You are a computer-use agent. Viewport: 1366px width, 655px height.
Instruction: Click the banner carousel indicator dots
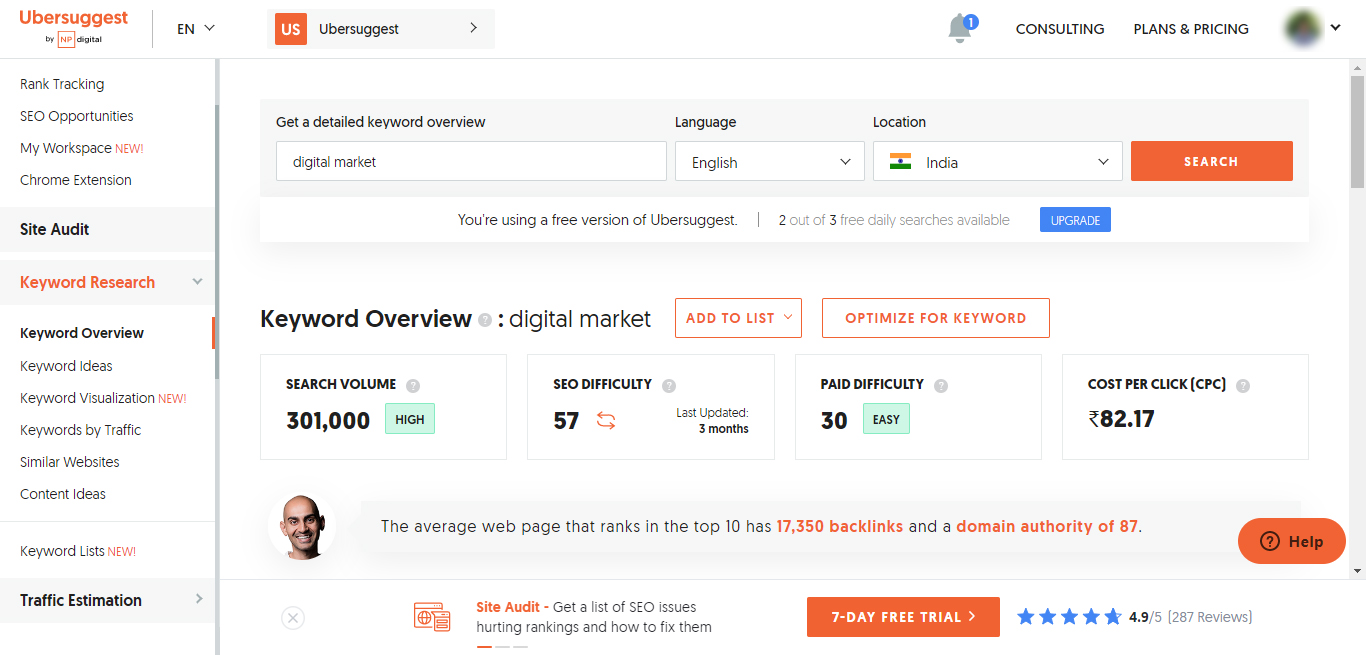click(x=502, y=647)
